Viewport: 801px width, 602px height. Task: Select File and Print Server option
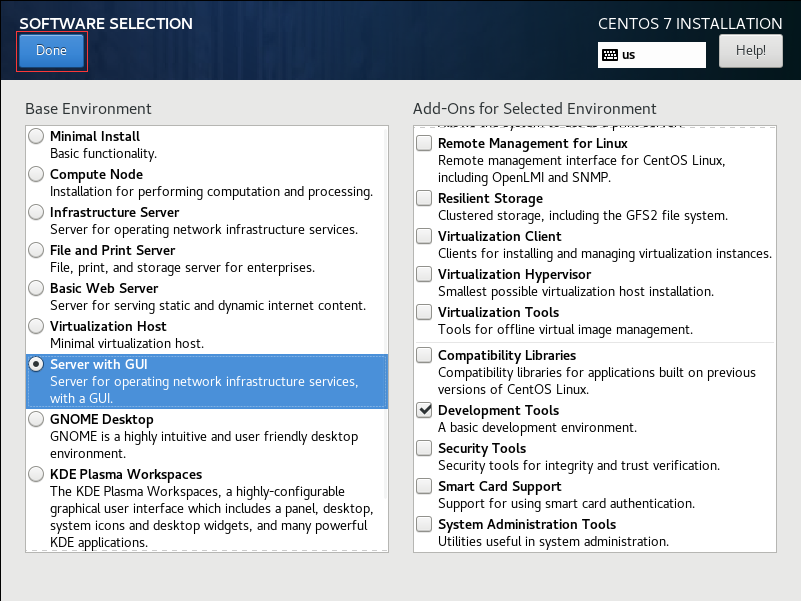pyautogui.click(x=36, y=250)
